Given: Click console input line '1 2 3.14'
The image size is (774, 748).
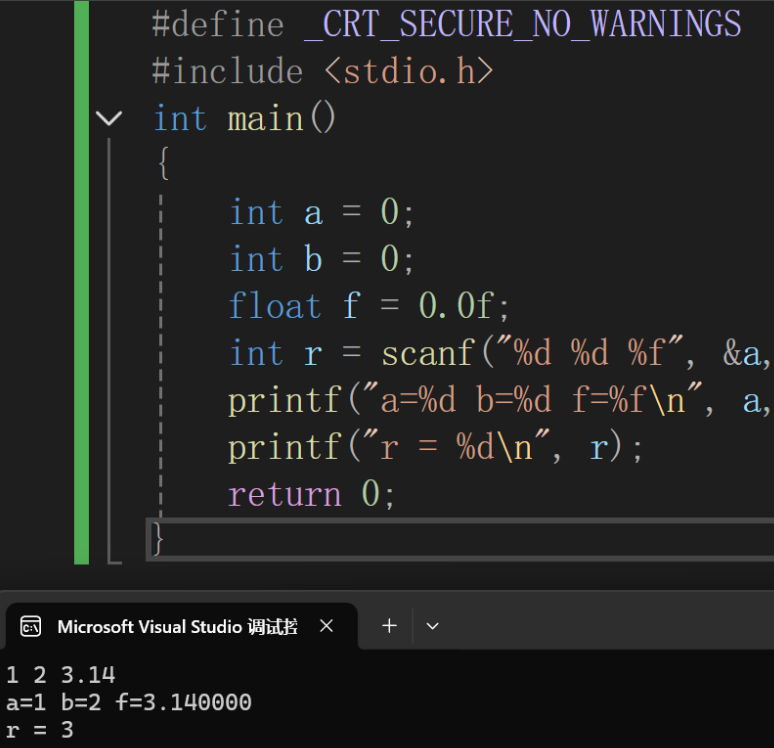Looking at the screenshot, I should (61, 675).
